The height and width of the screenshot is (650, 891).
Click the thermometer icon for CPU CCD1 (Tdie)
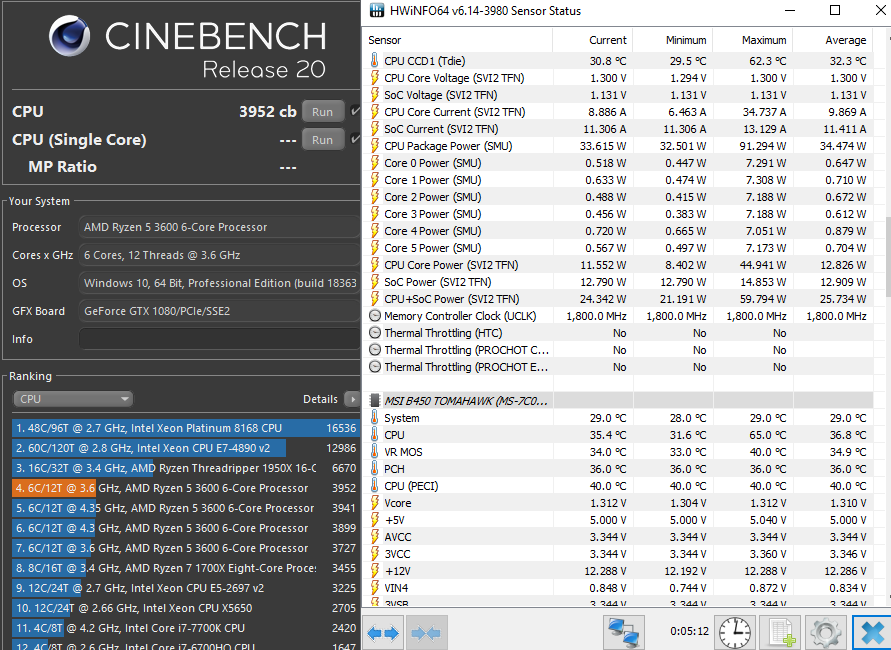[x=374, y=61]
